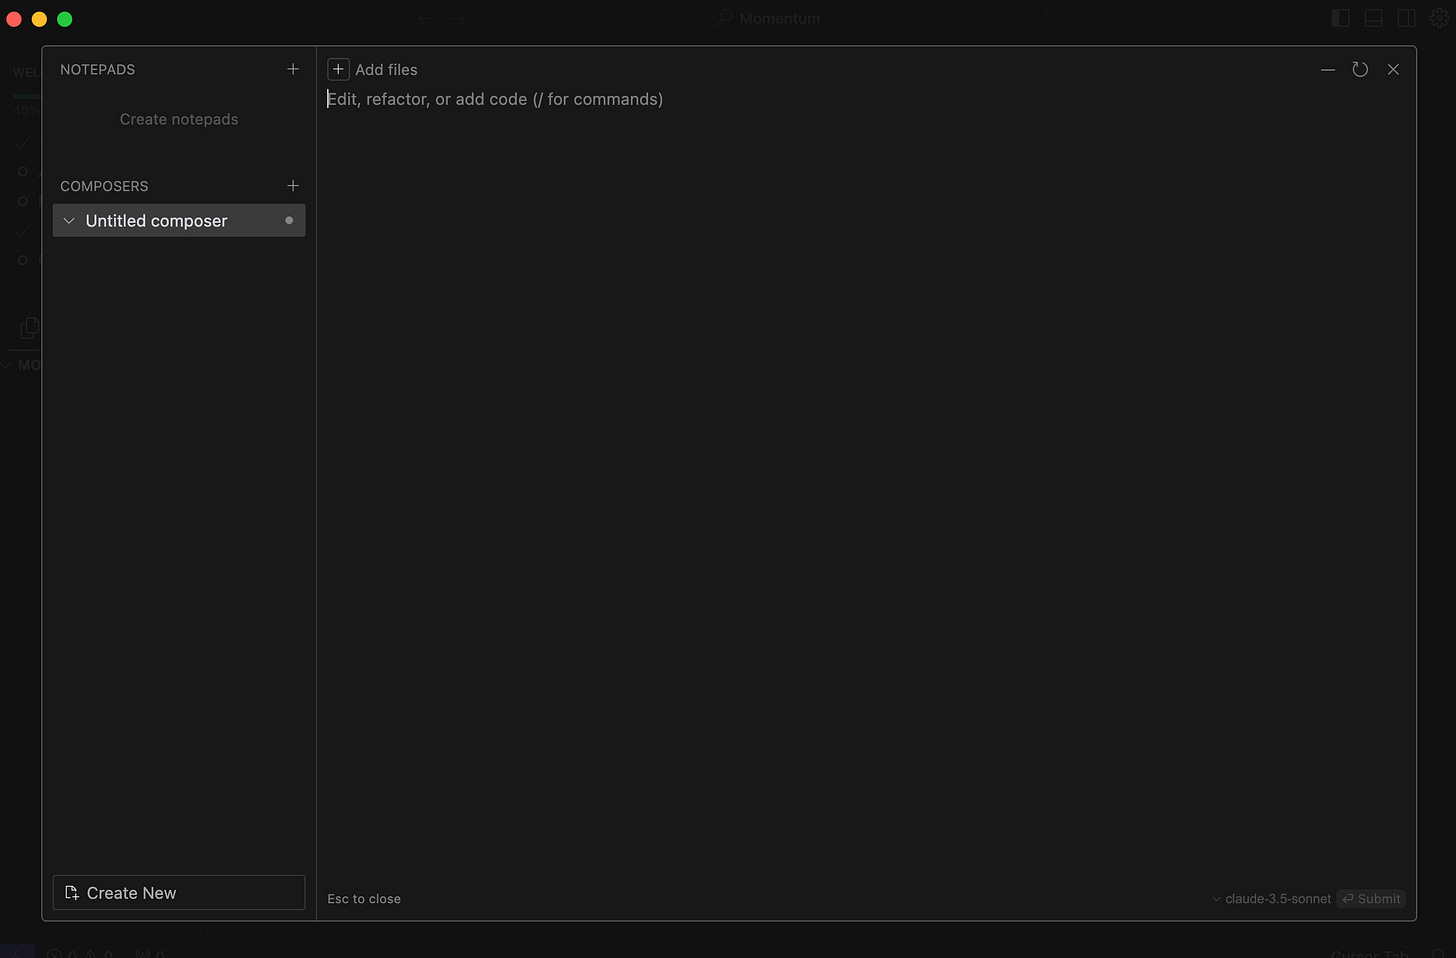Collapse the Untitled composer chevron
Image resolution: width=1456 pixels, height=958 pixels.
coord(69,221)
